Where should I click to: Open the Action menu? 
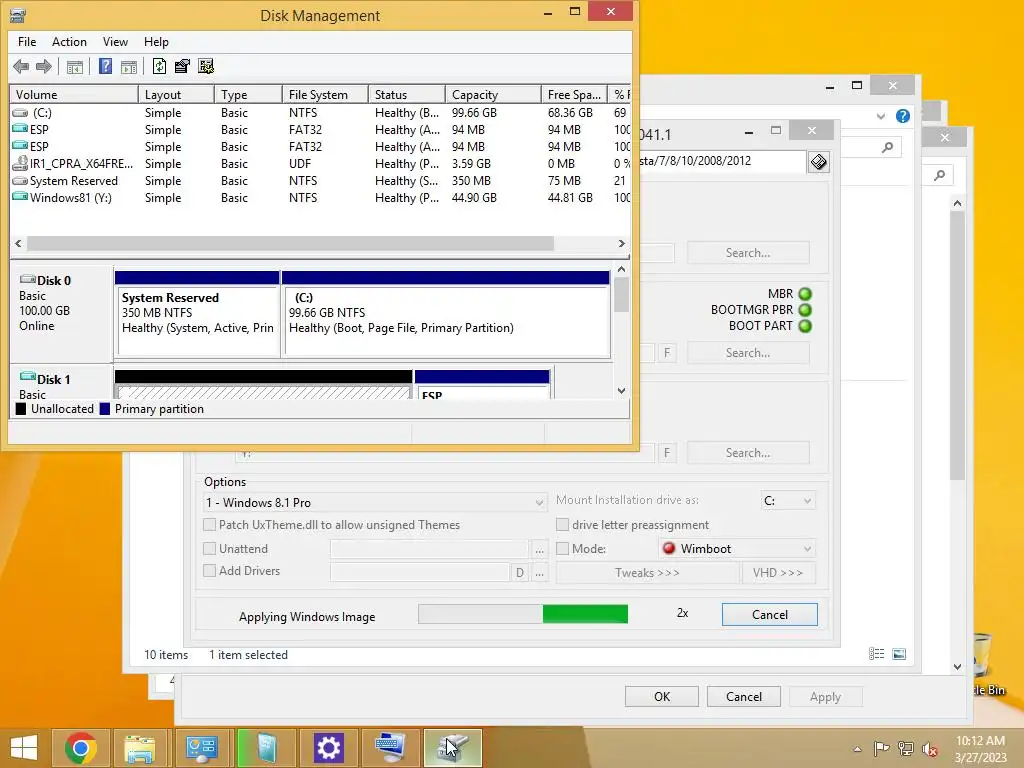pos(69,42)
